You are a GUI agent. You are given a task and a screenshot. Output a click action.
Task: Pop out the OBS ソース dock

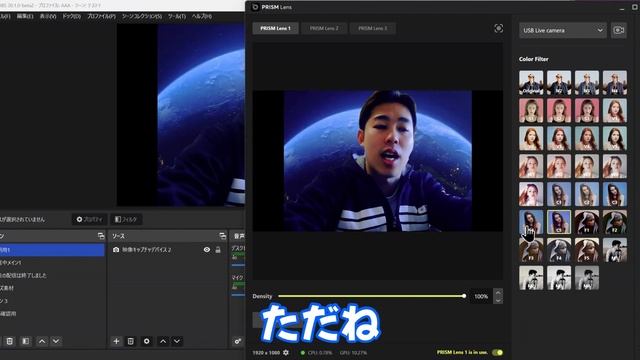point(222,236)
